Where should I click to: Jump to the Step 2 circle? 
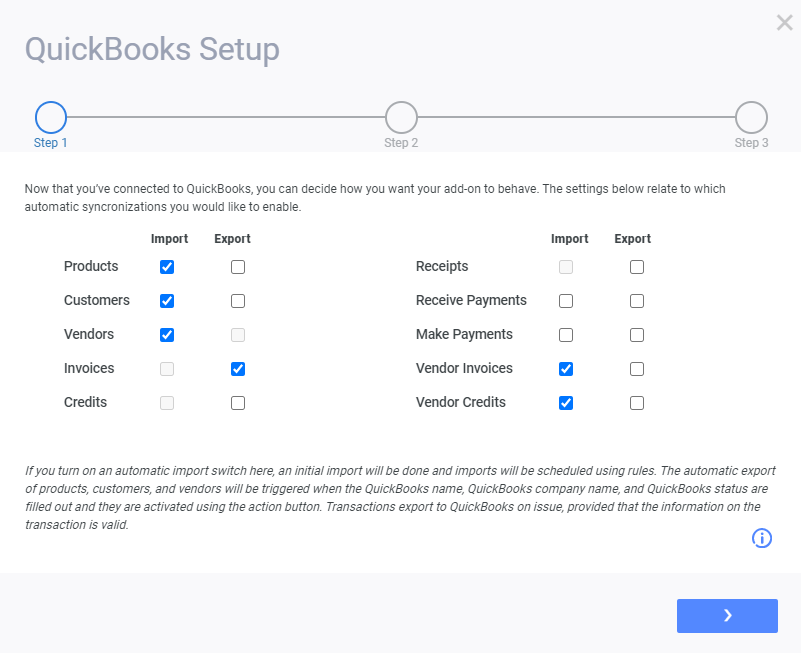401,118
